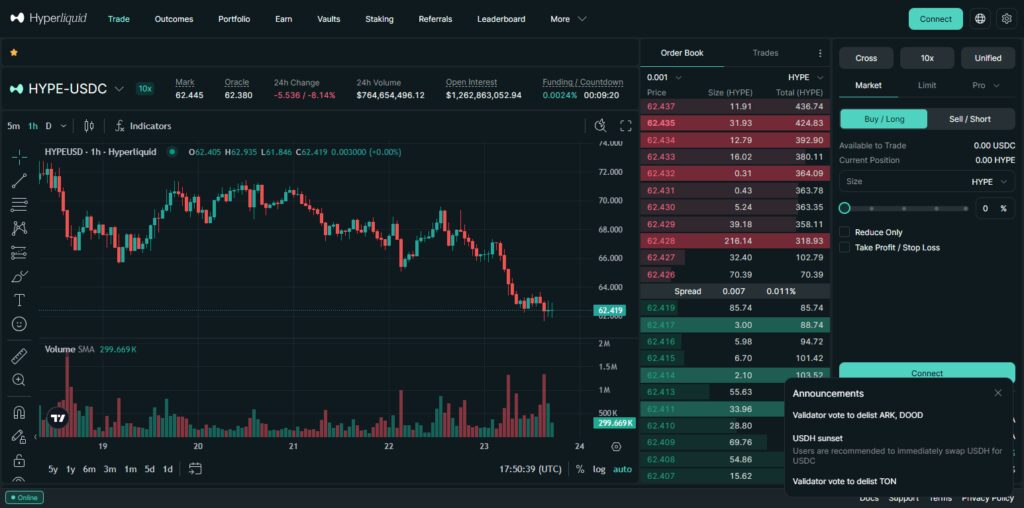Select the forecasting and measurement tool

click(20, 252)
